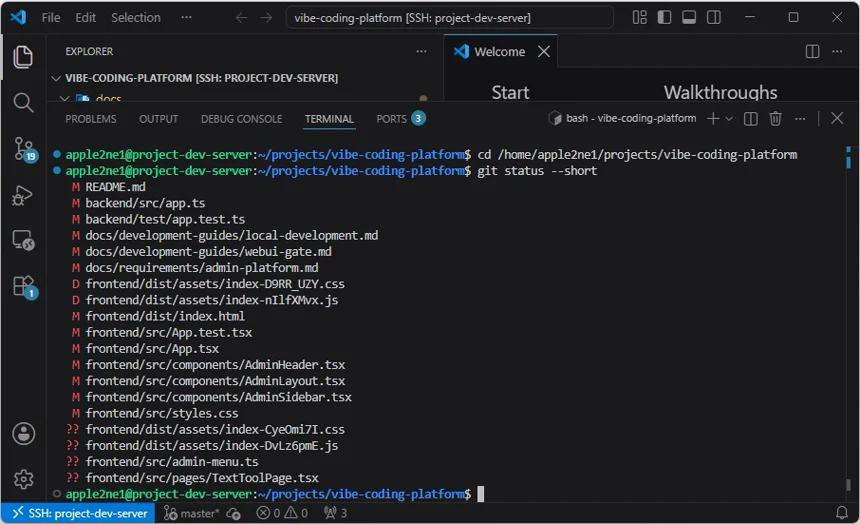Select the bash - vibe-coding-platform terminal label
This screenshot has height=524, width=860.
pyautogui.click(x=622, y=119)
